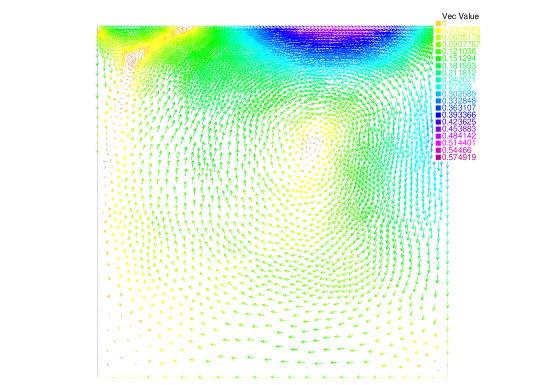Select the 0.302589 legend value text
Image resolution: width=545 pixels, height=385 pixels.
point(459,94)
